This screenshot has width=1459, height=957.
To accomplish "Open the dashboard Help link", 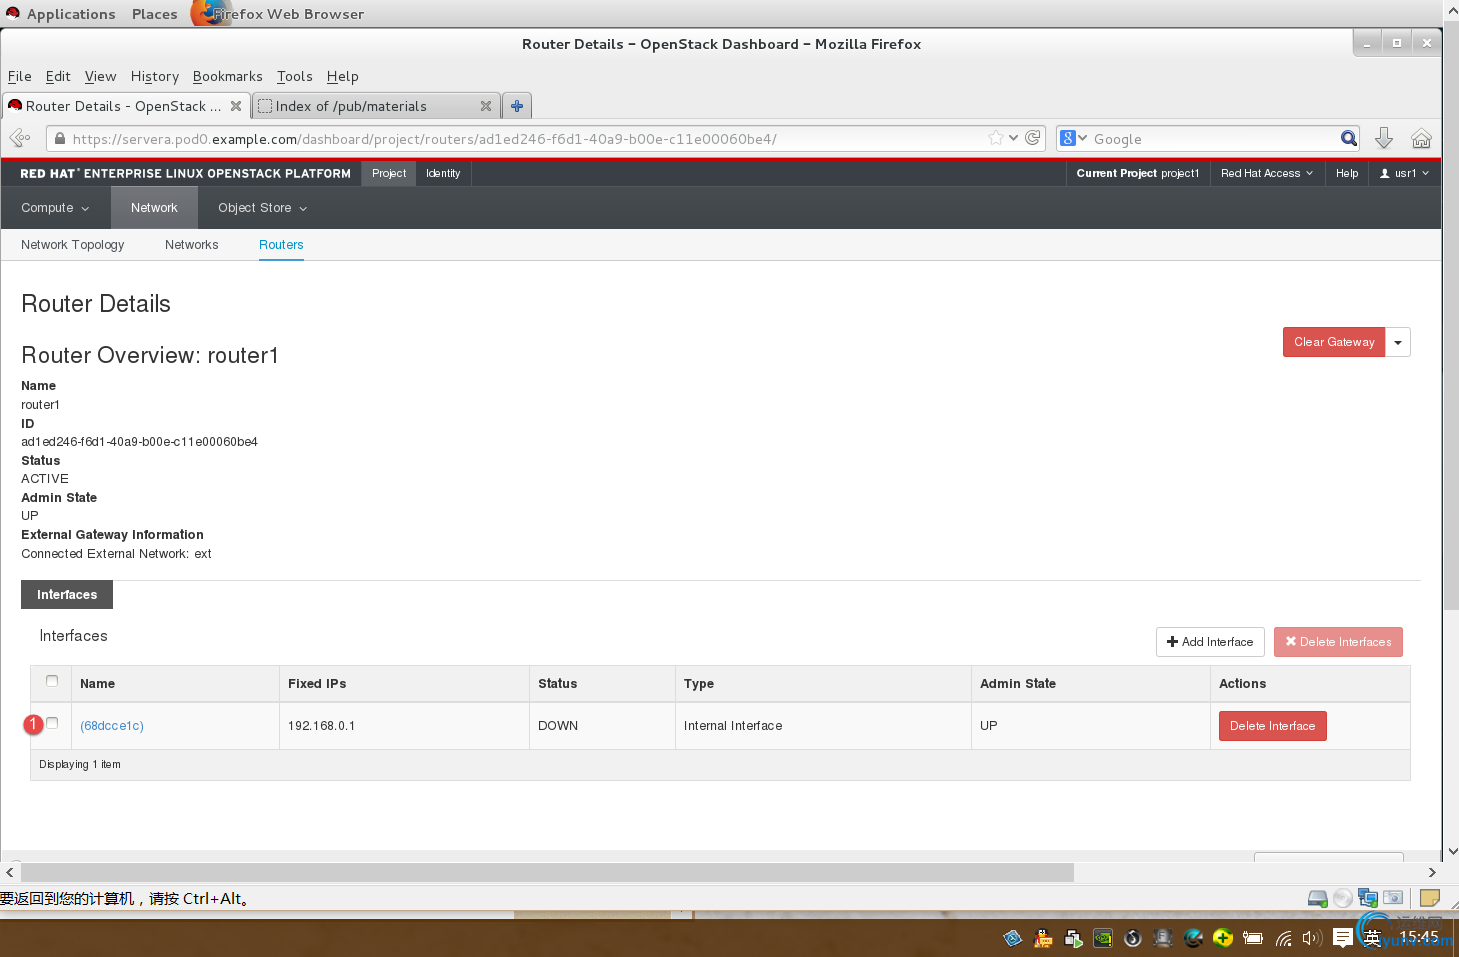I will [x=1347, y=173].
